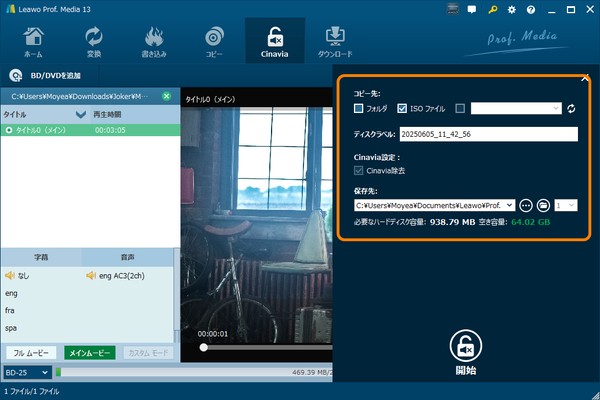Screen dimensions: 600x400
Task: Open the GPU acceleration chip icon
Action: [x=453, y=9]
